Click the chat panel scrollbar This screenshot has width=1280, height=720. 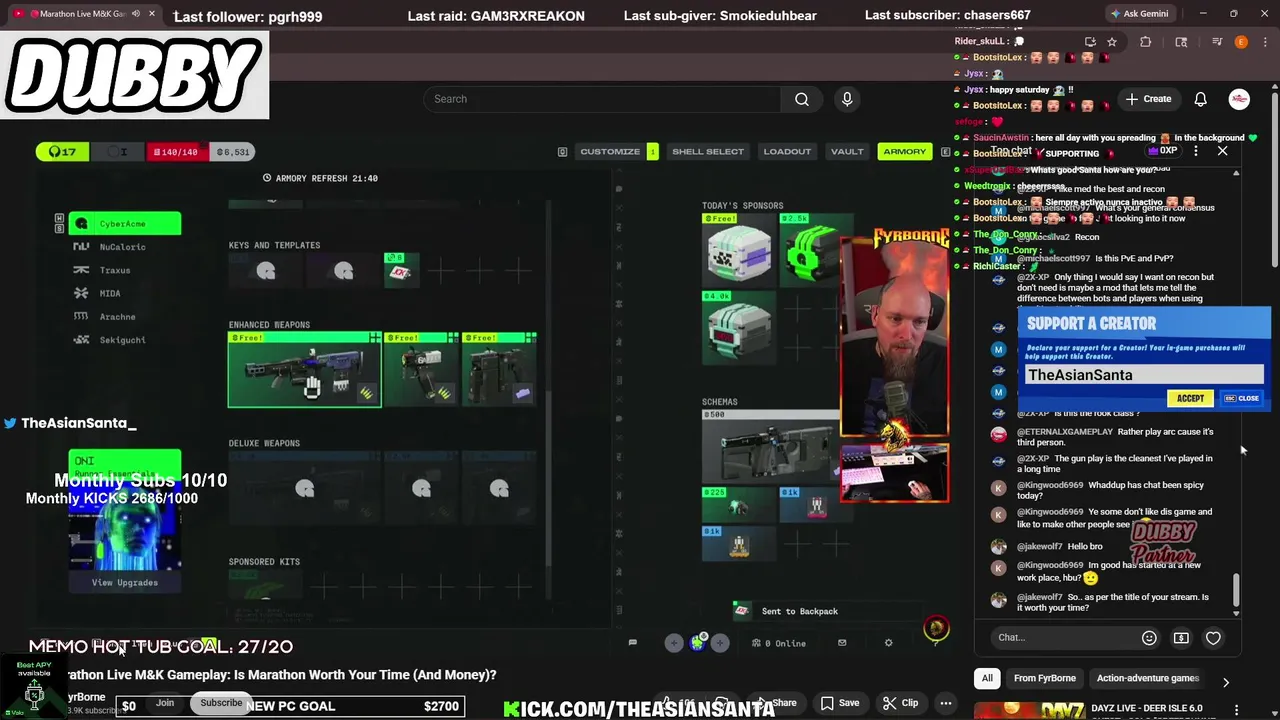pyautogui.click(x=1236, y=591)
